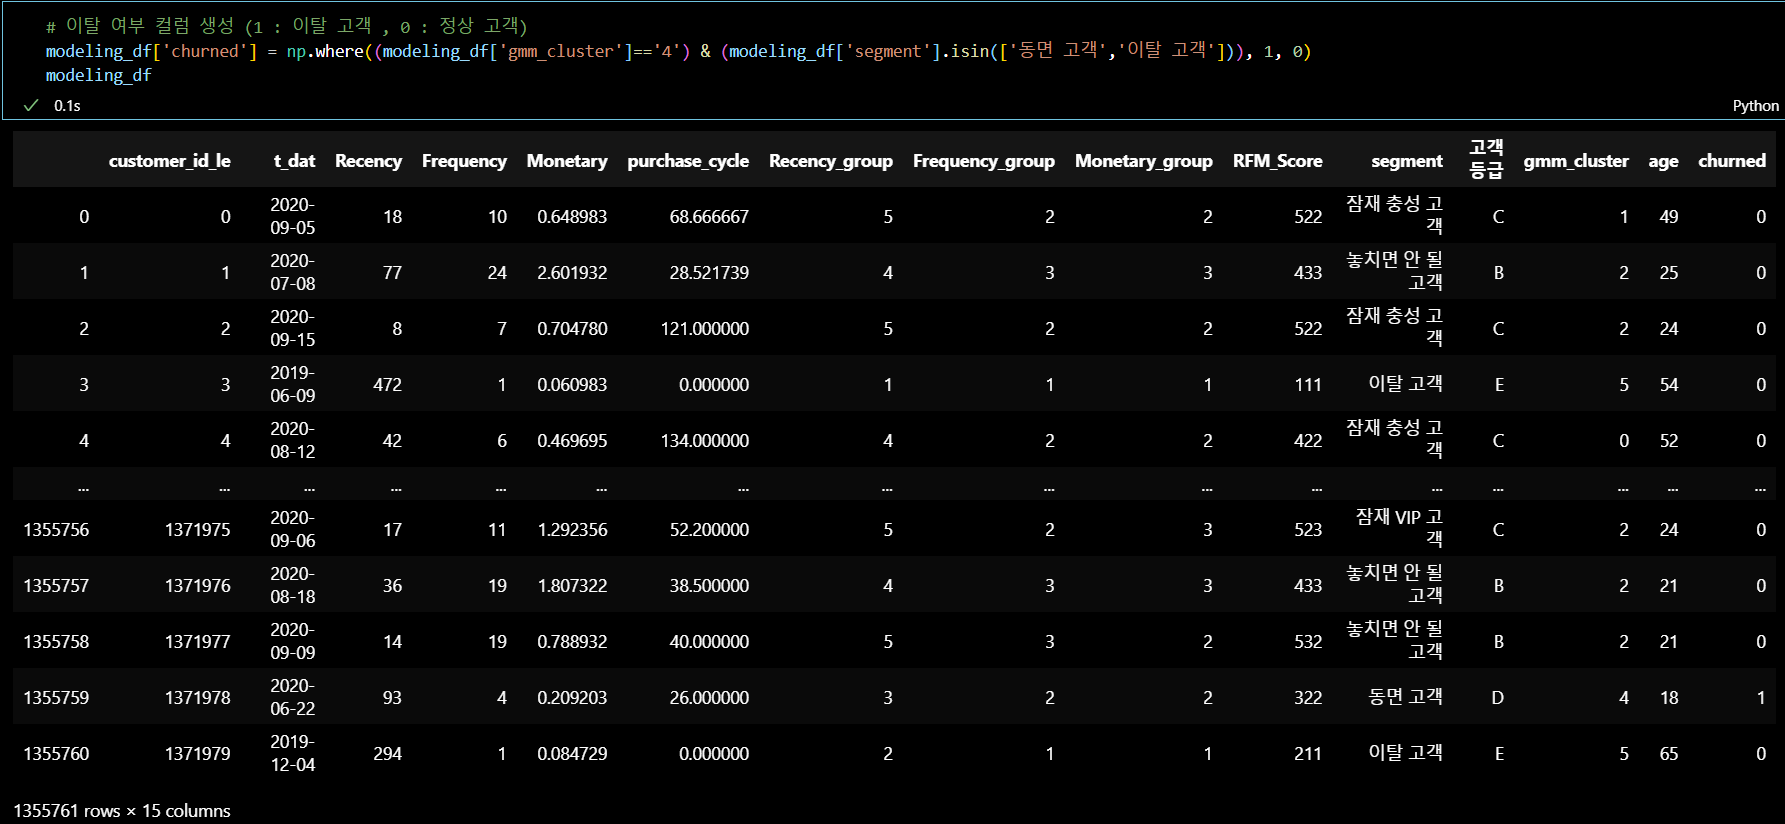1785x824 pixels.
Task: Click the churned column header
Action: pyautogui.click(x=1732, y=161)
